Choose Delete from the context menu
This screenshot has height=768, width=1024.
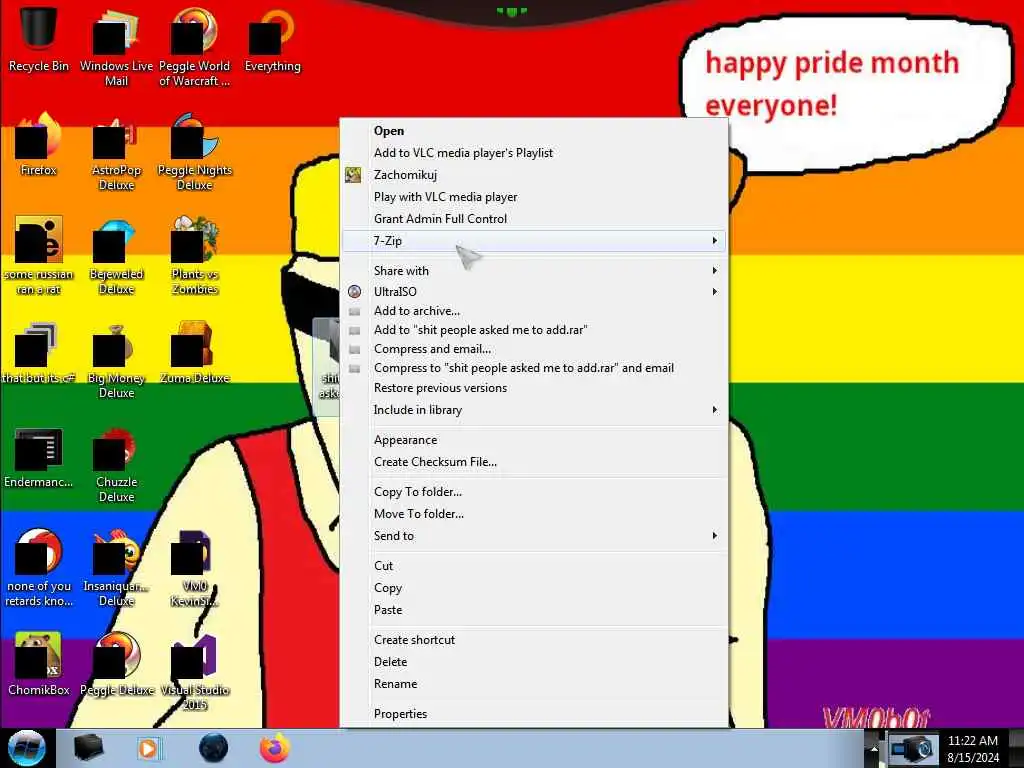(x=534, y=662)
